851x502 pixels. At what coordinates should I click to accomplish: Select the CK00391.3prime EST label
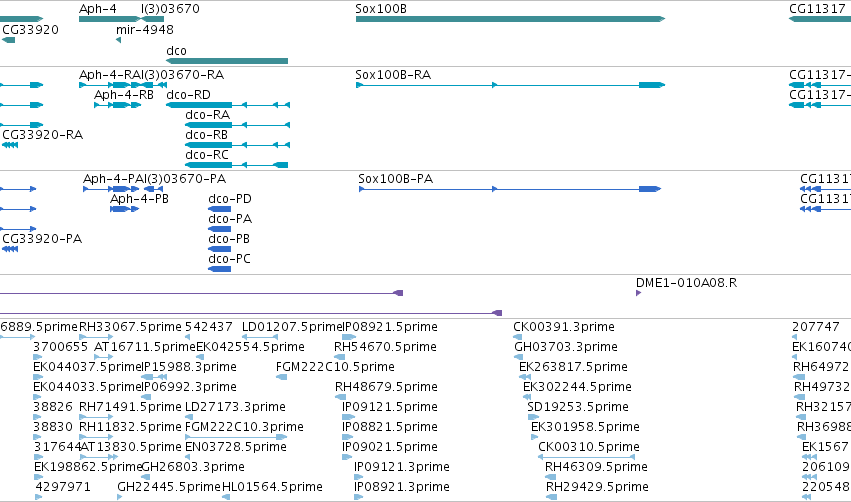pos(564,327)
